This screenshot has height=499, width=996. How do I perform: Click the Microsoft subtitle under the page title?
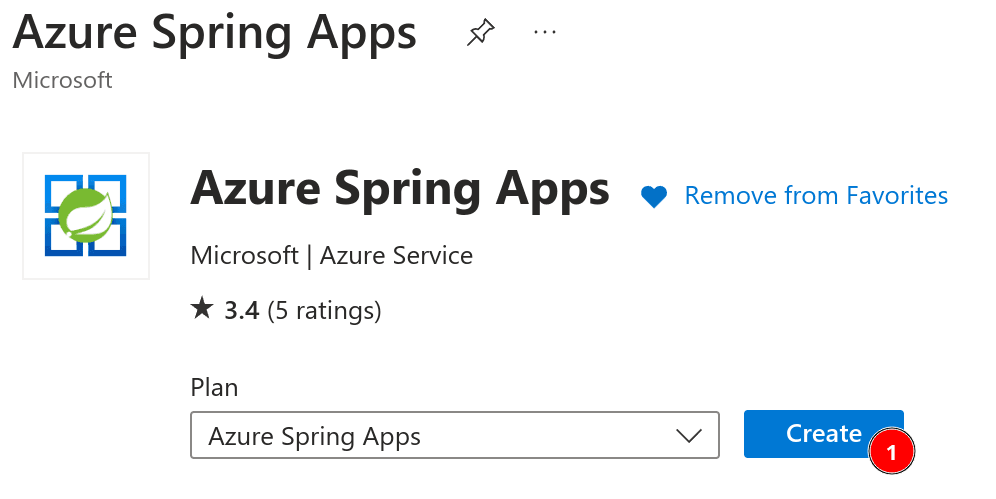point(62,80)
